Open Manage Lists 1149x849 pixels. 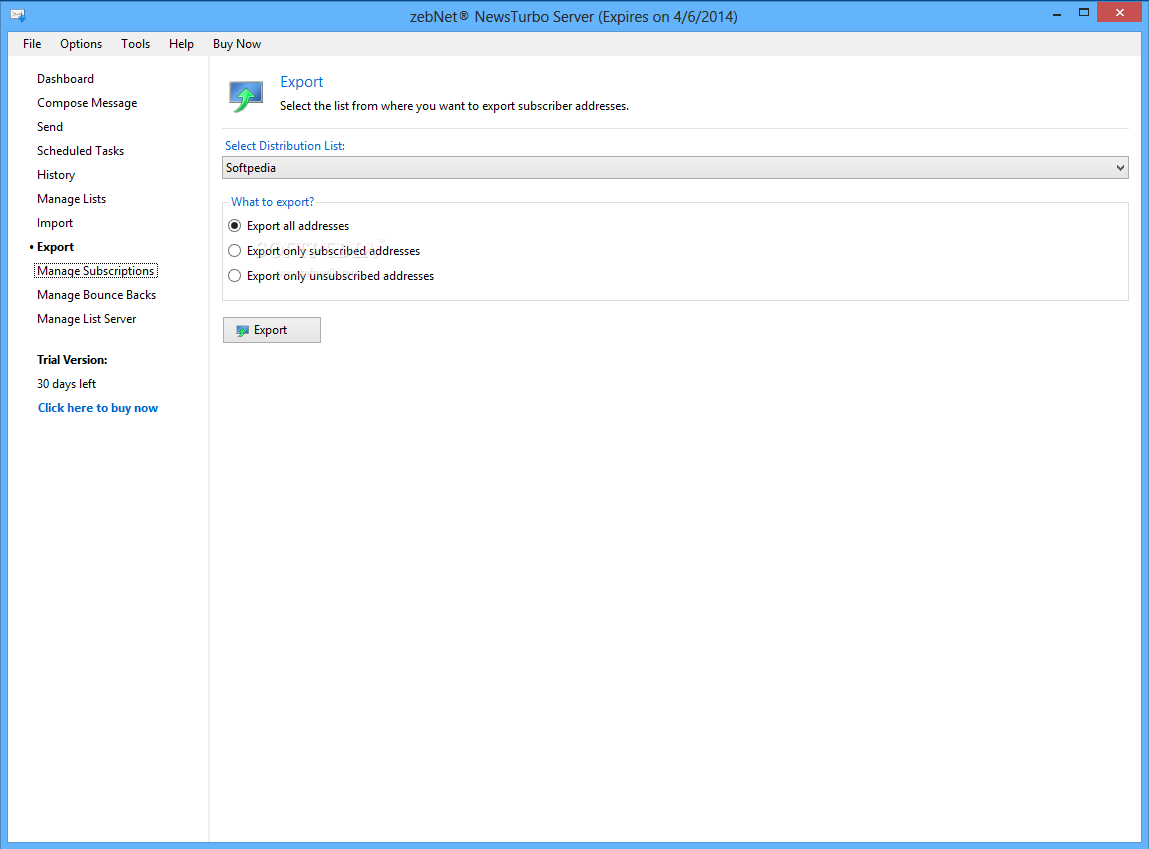point(71,199)
